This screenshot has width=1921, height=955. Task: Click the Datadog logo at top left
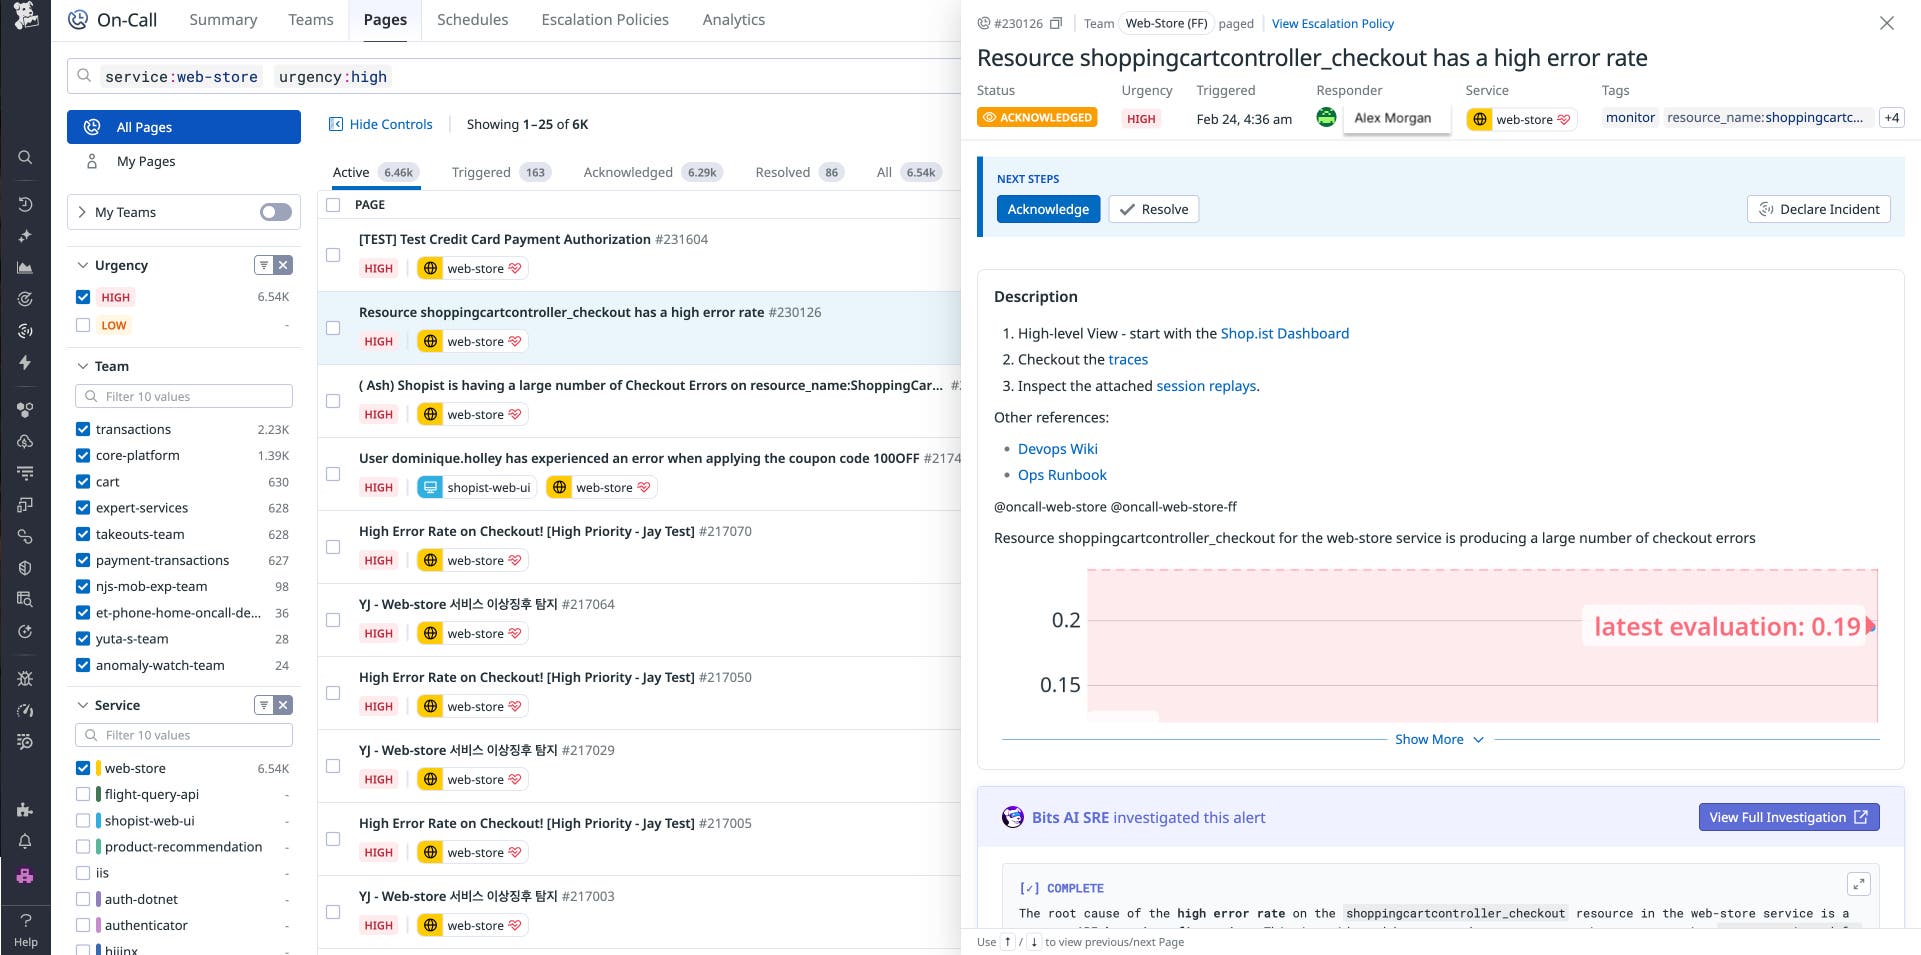[25, 16]
